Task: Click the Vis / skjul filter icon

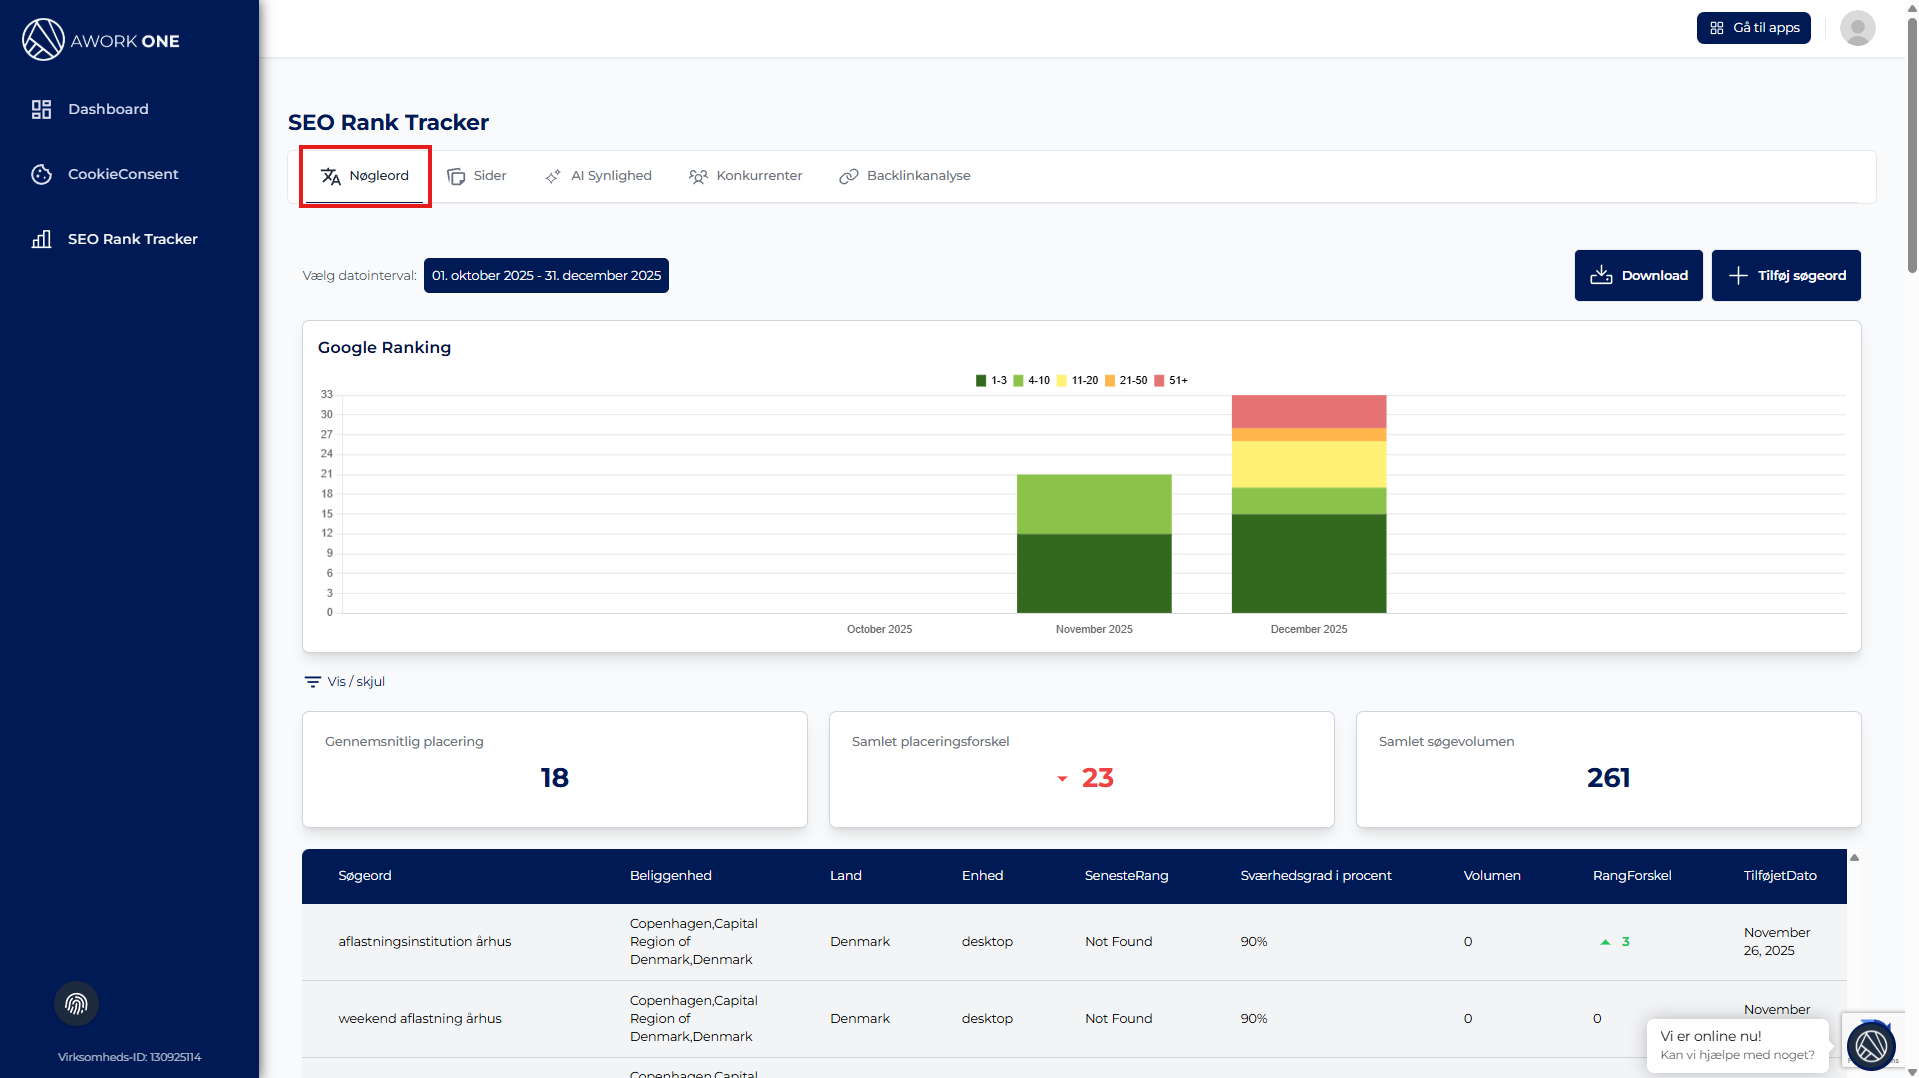Action: (313, 682)
